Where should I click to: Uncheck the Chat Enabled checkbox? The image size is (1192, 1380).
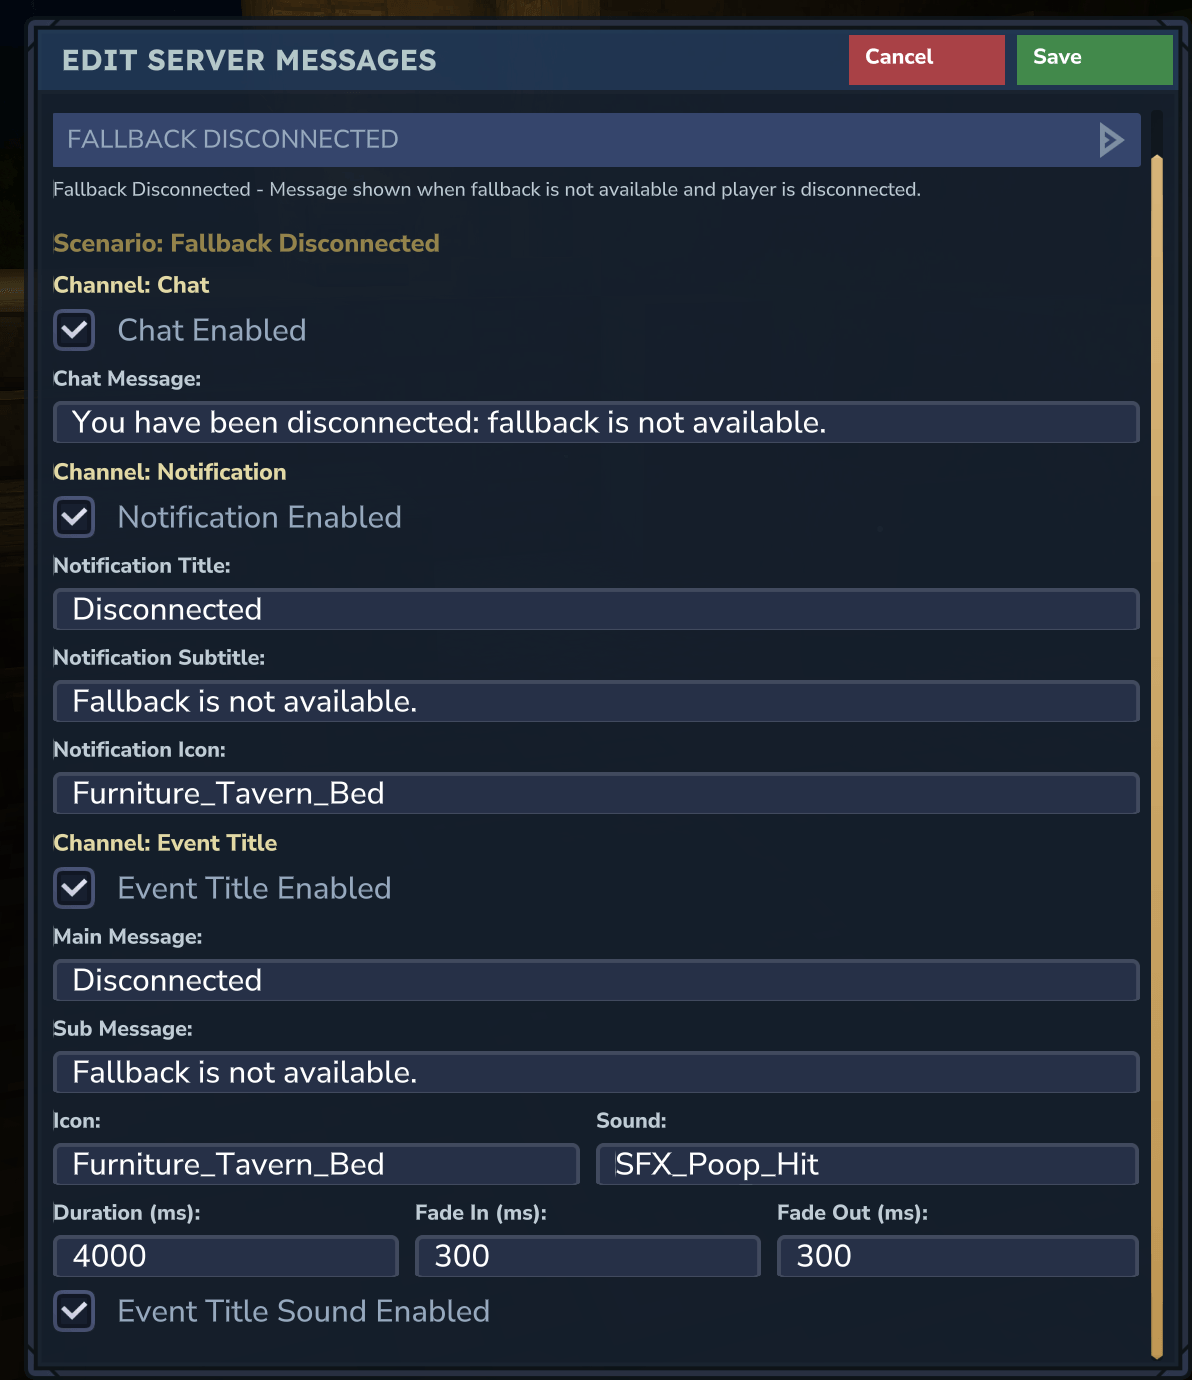(x=74, y=330)
